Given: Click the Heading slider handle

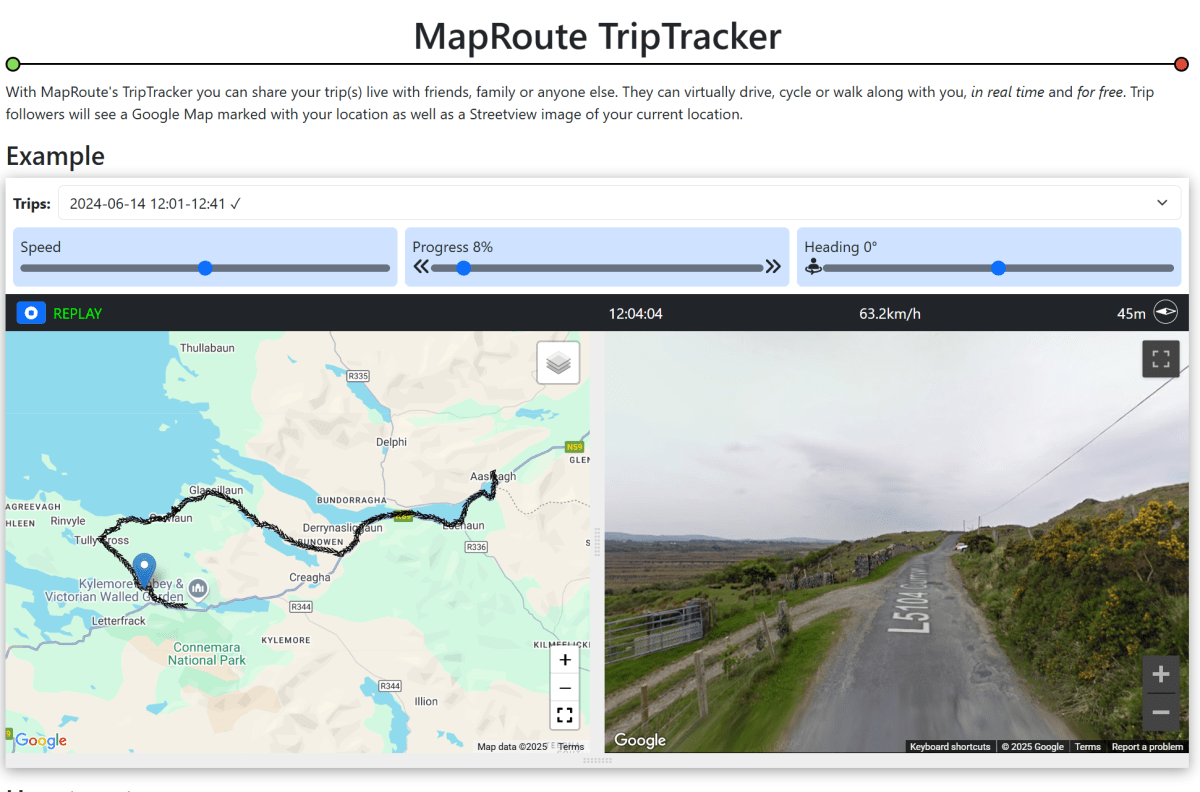Looking at the screenshot, I should 998,268.
